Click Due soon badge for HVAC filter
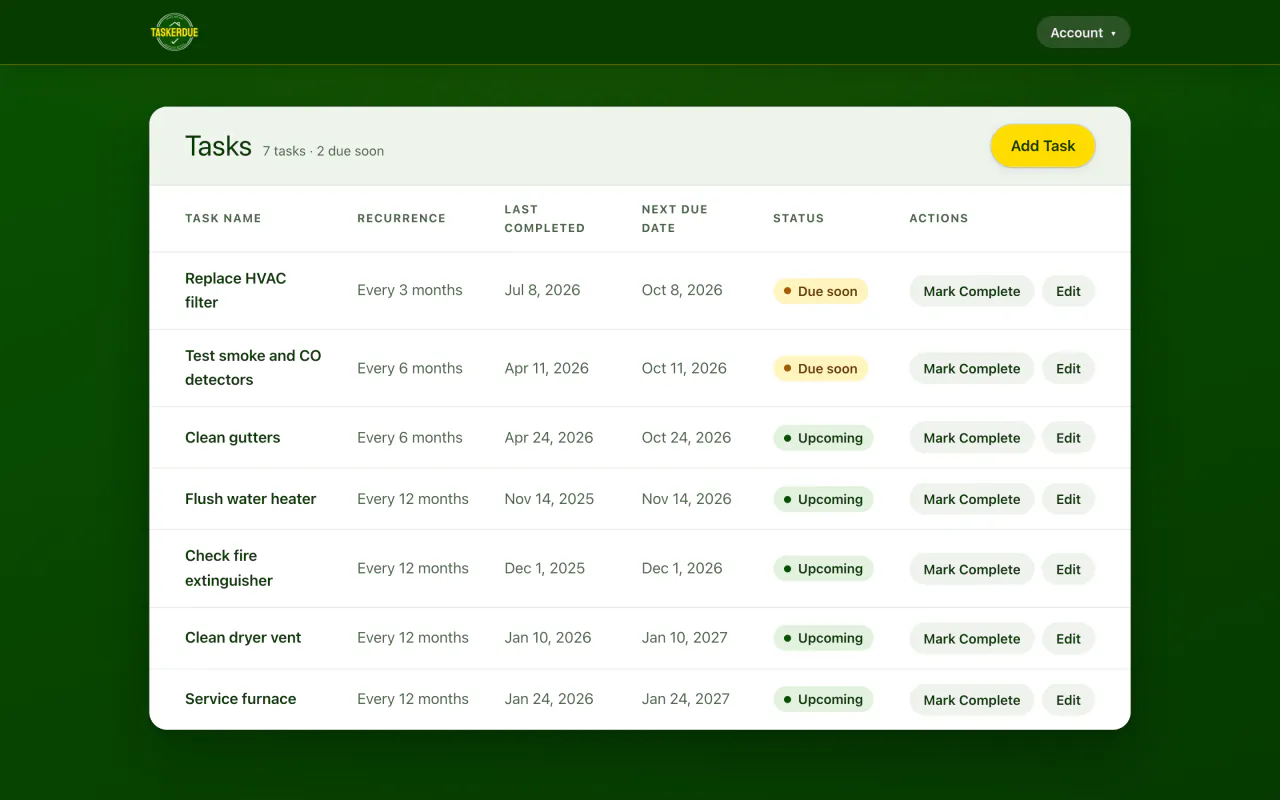 click(820, 291)
